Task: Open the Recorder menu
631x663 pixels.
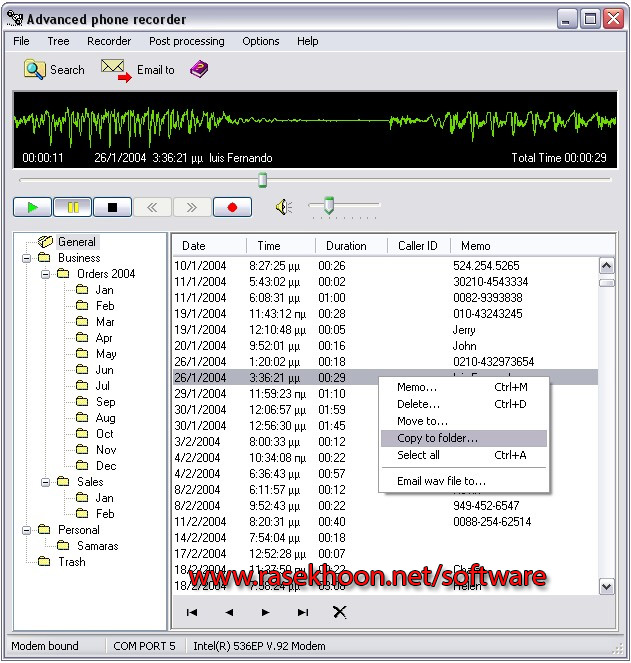Action: [x=109, y=41]
